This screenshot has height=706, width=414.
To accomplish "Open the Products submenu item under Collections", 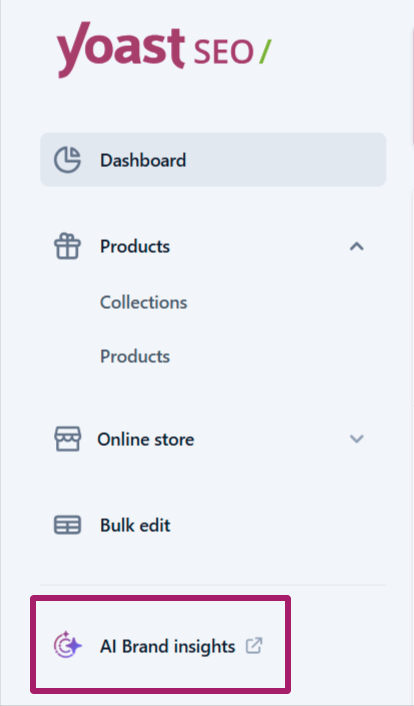I will tap(135, 356).
